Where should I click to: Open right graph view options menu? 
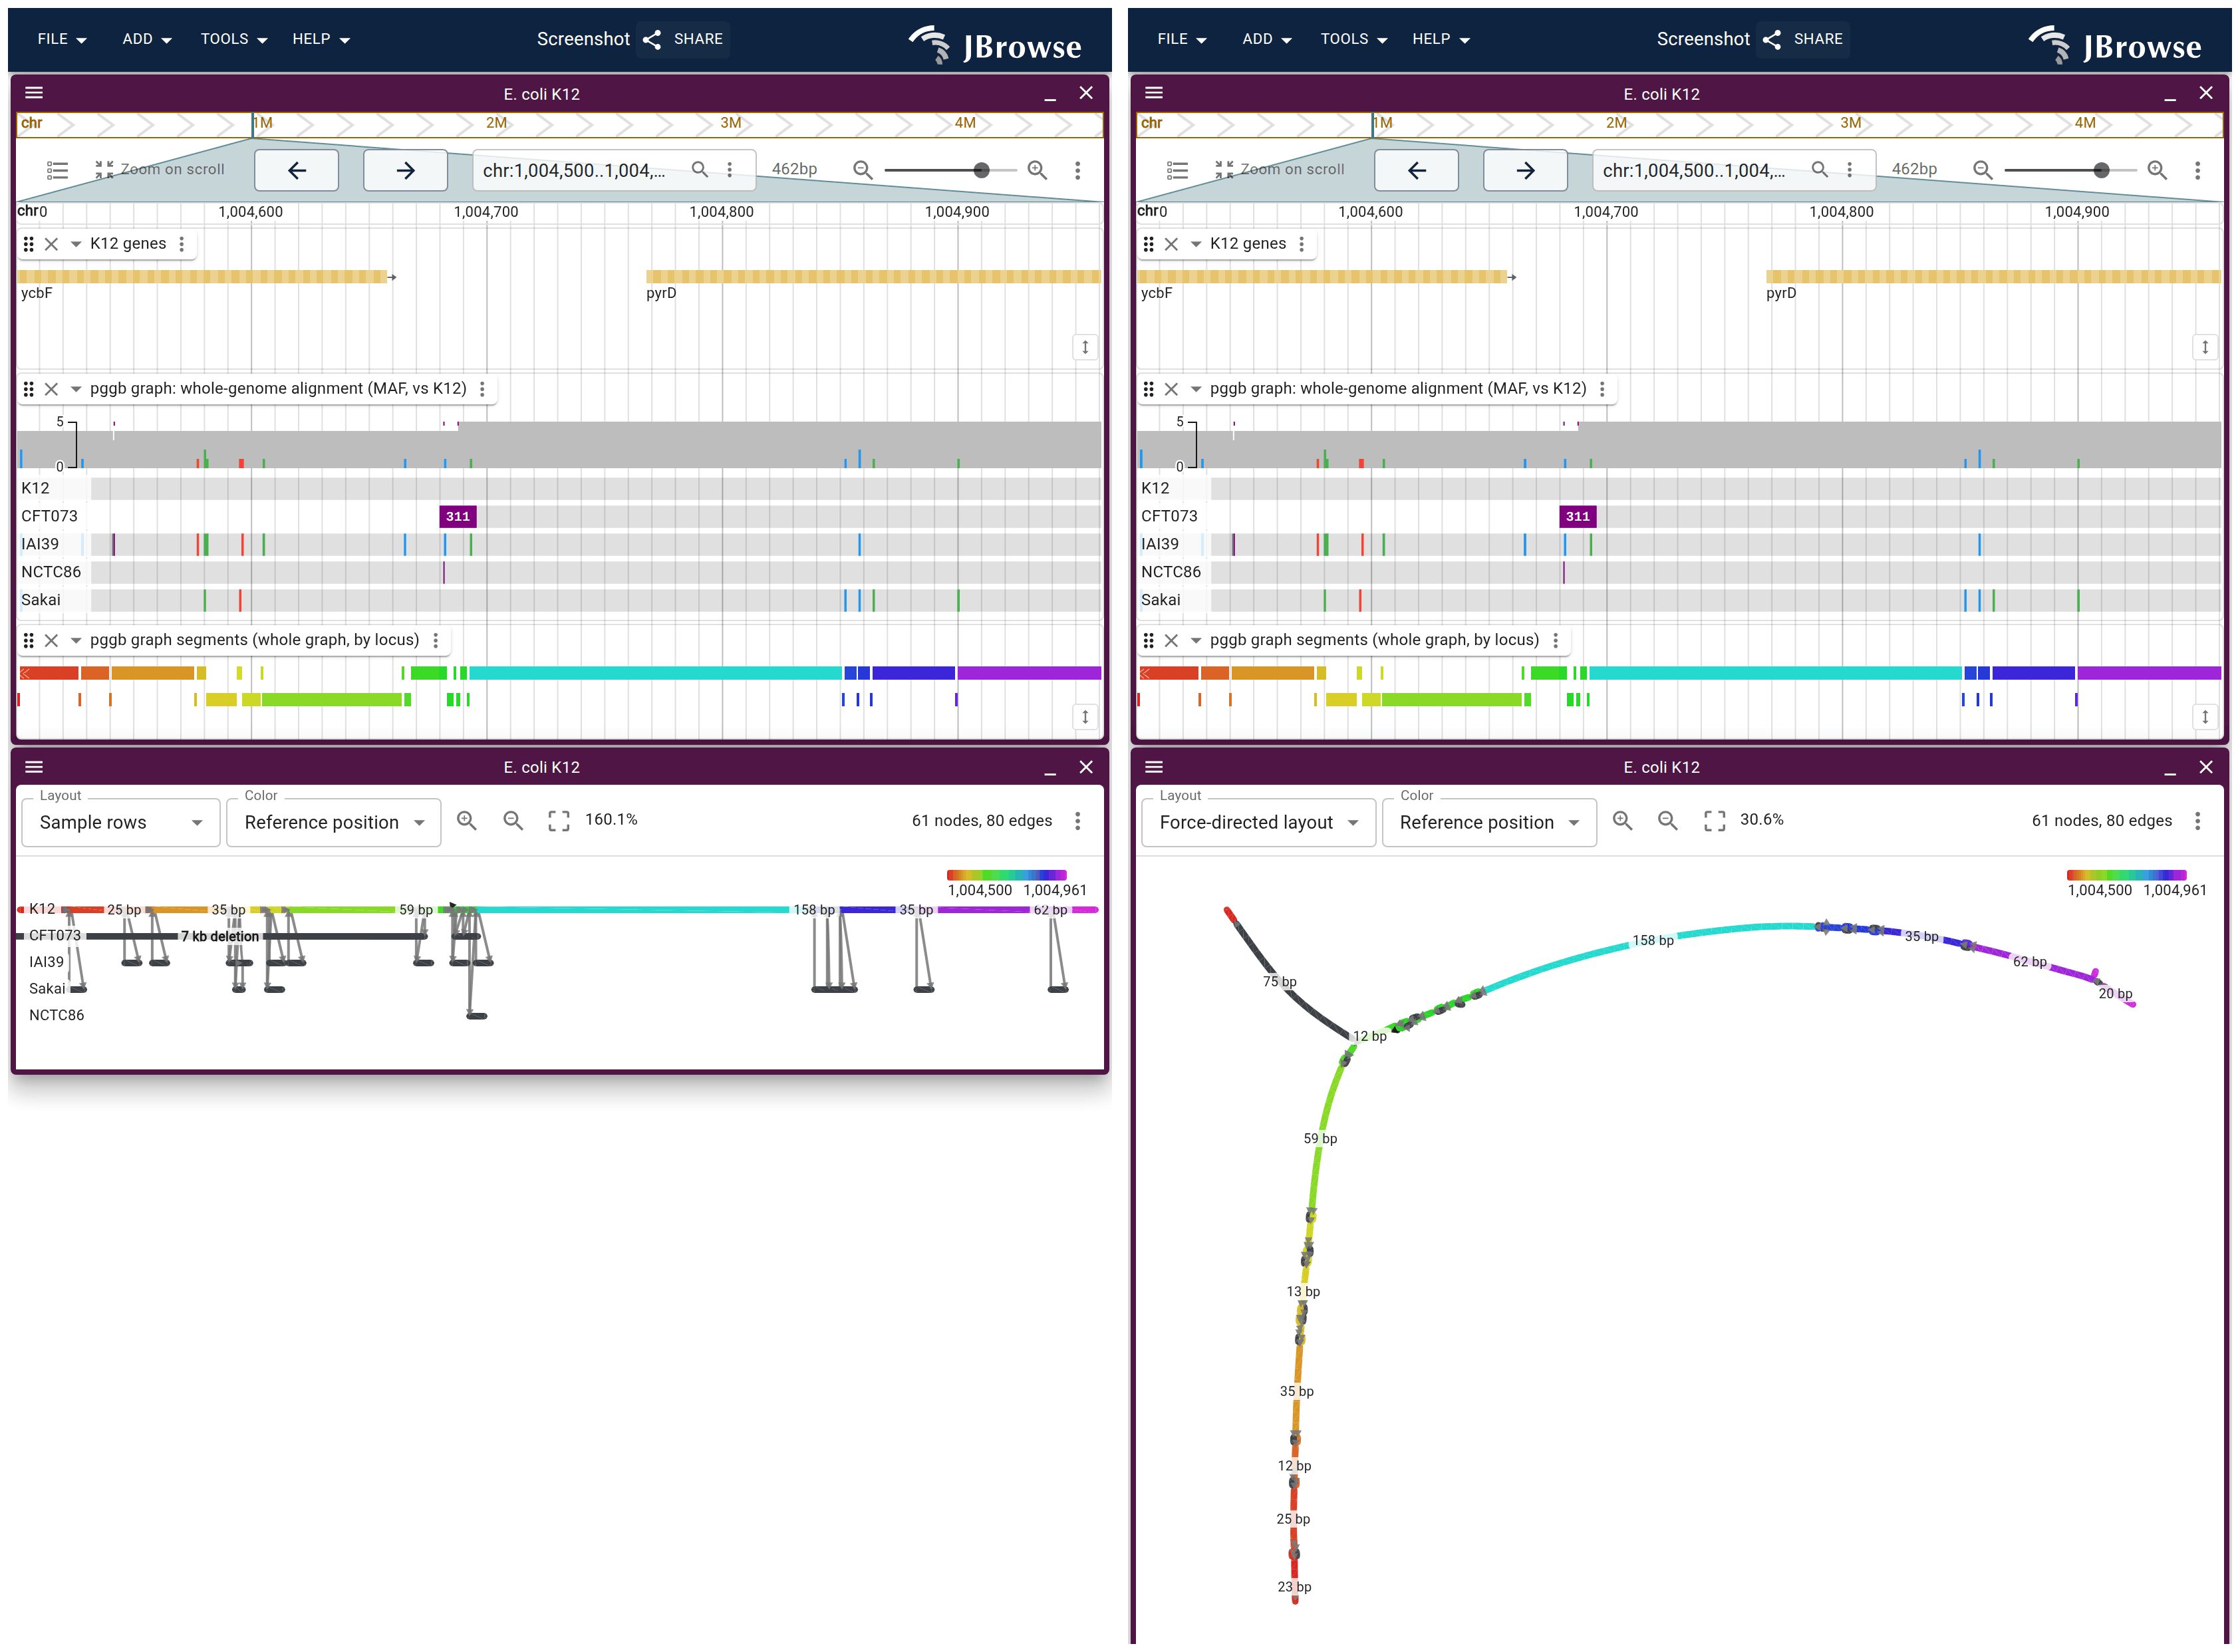coord(2198,821)
